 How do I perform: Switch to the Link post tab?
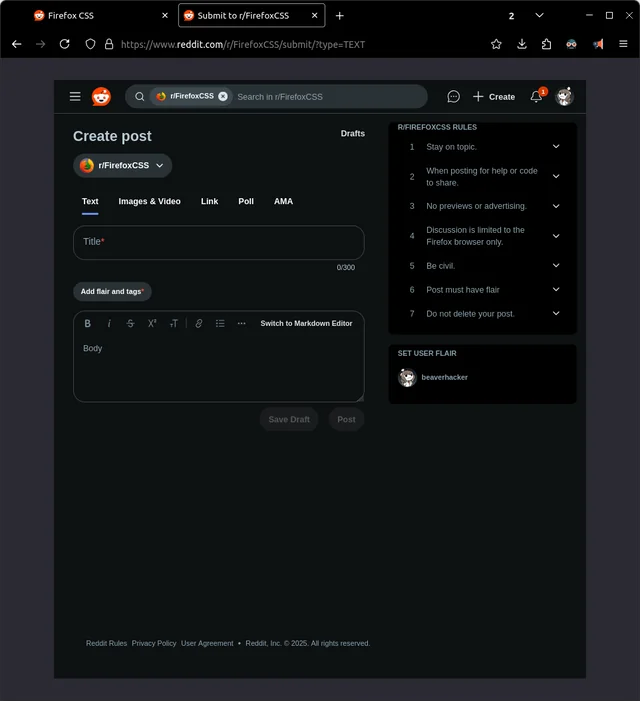209,202
